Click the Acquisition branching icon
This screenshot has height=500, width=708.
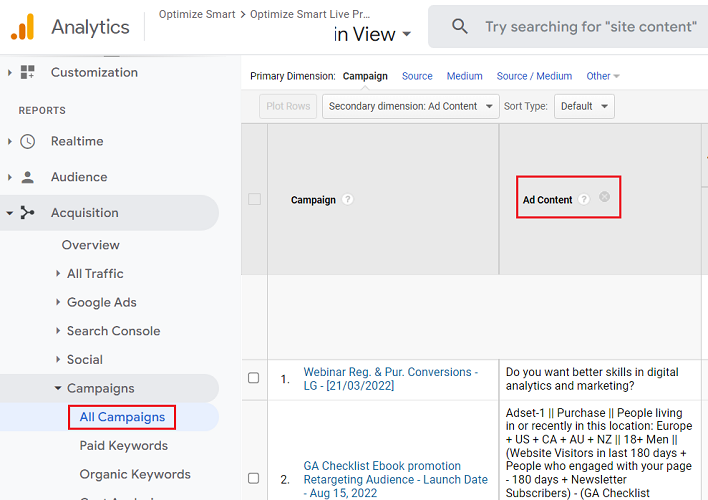[28, 213]
